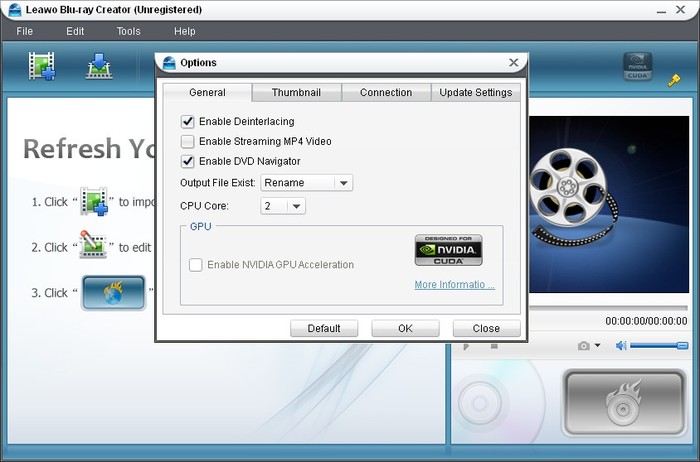Image resolution: width=700 pixels, height=462 pixels.
Task: Mute audio using the speaker icon
Action: point(621,346)
